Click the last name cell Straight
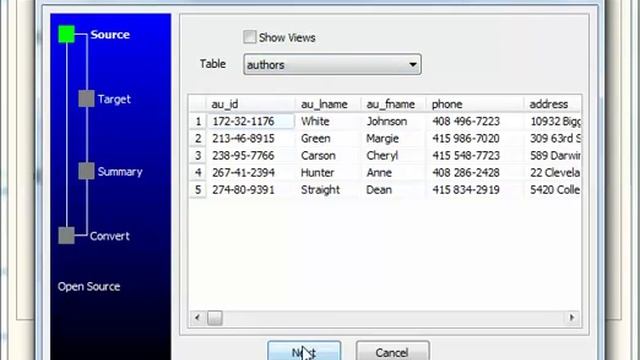Screen dimensions: 640x360 point(328,190)
